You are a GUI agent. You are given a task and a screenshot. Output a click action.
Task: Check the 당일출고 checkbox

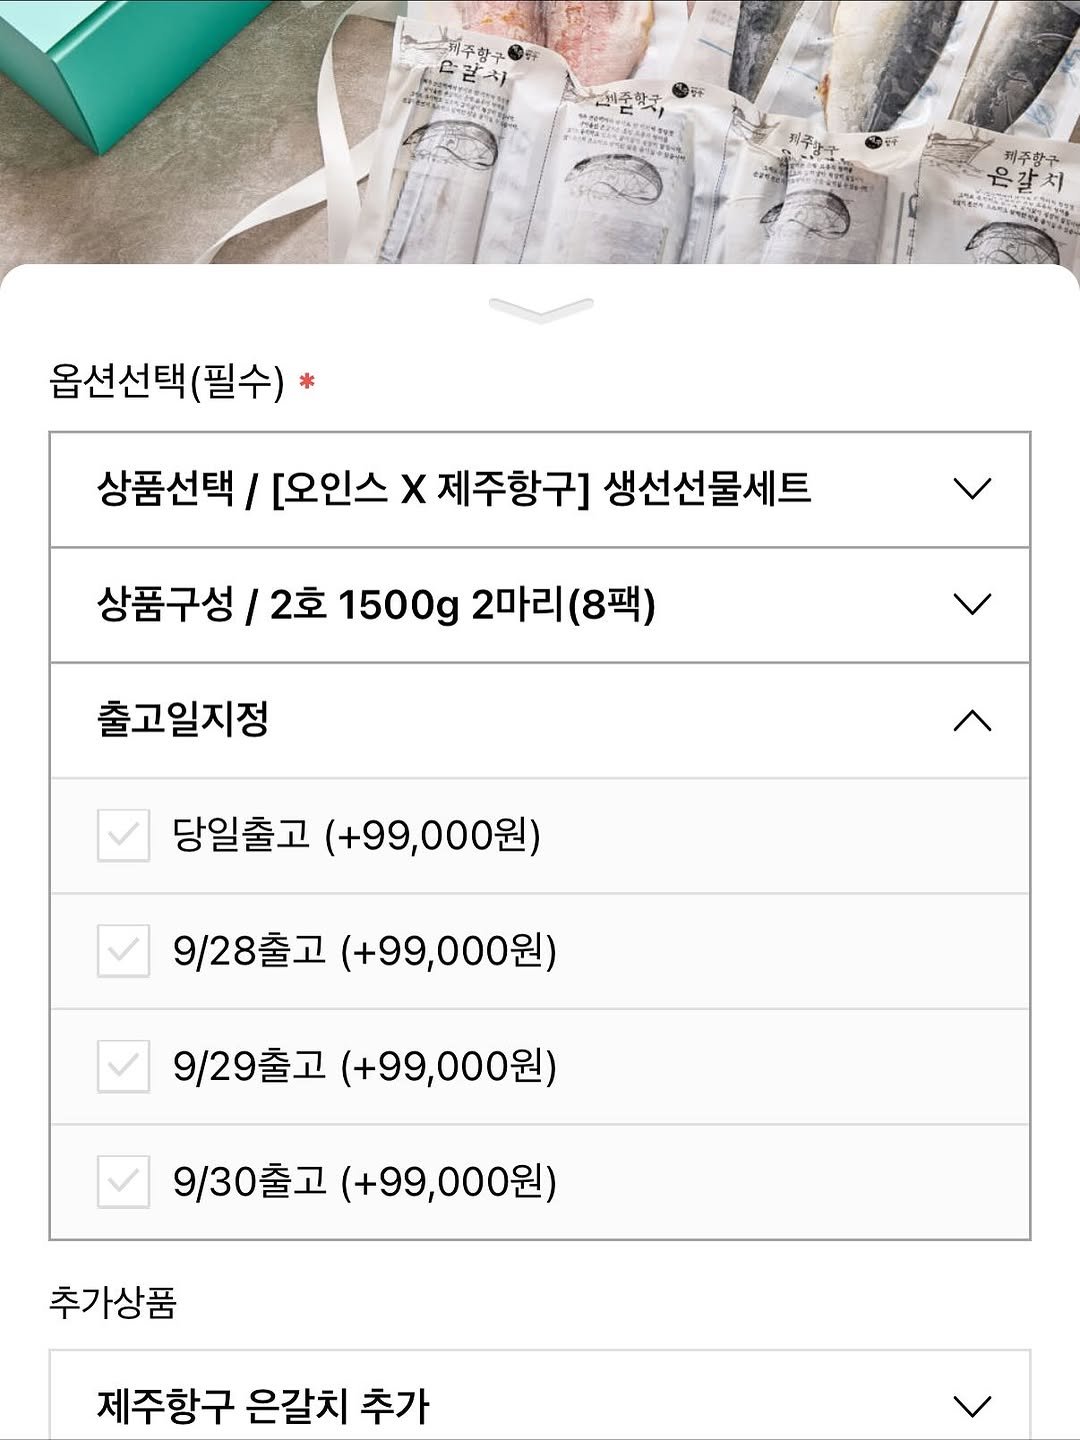click(x=123, y=836)
